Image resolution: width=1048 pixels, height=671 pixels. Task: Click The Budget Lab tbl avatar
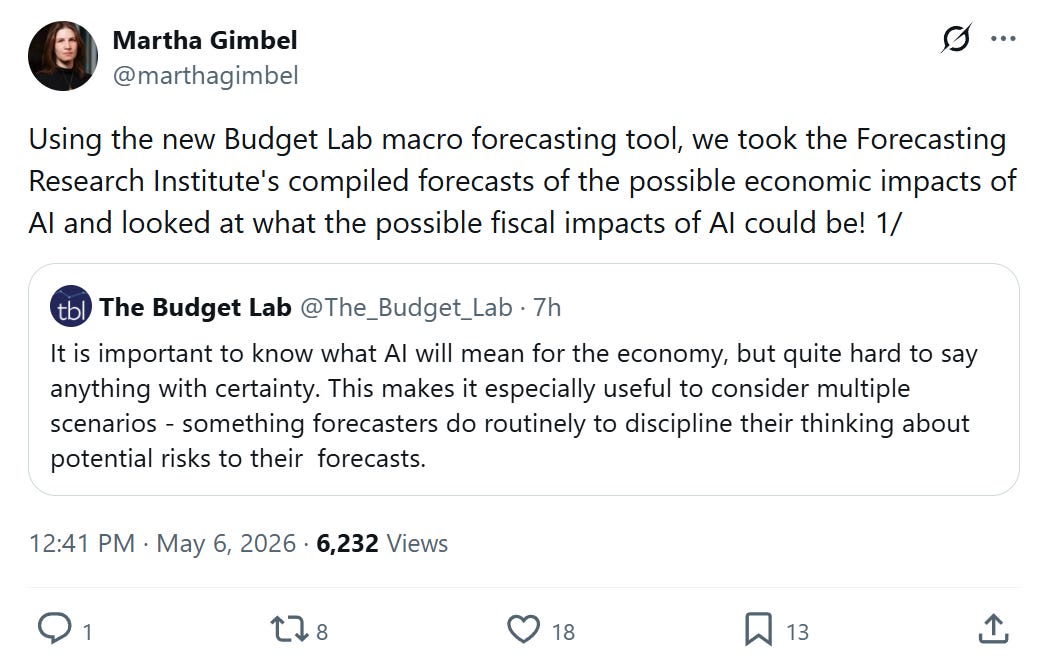tap(71, 307)
